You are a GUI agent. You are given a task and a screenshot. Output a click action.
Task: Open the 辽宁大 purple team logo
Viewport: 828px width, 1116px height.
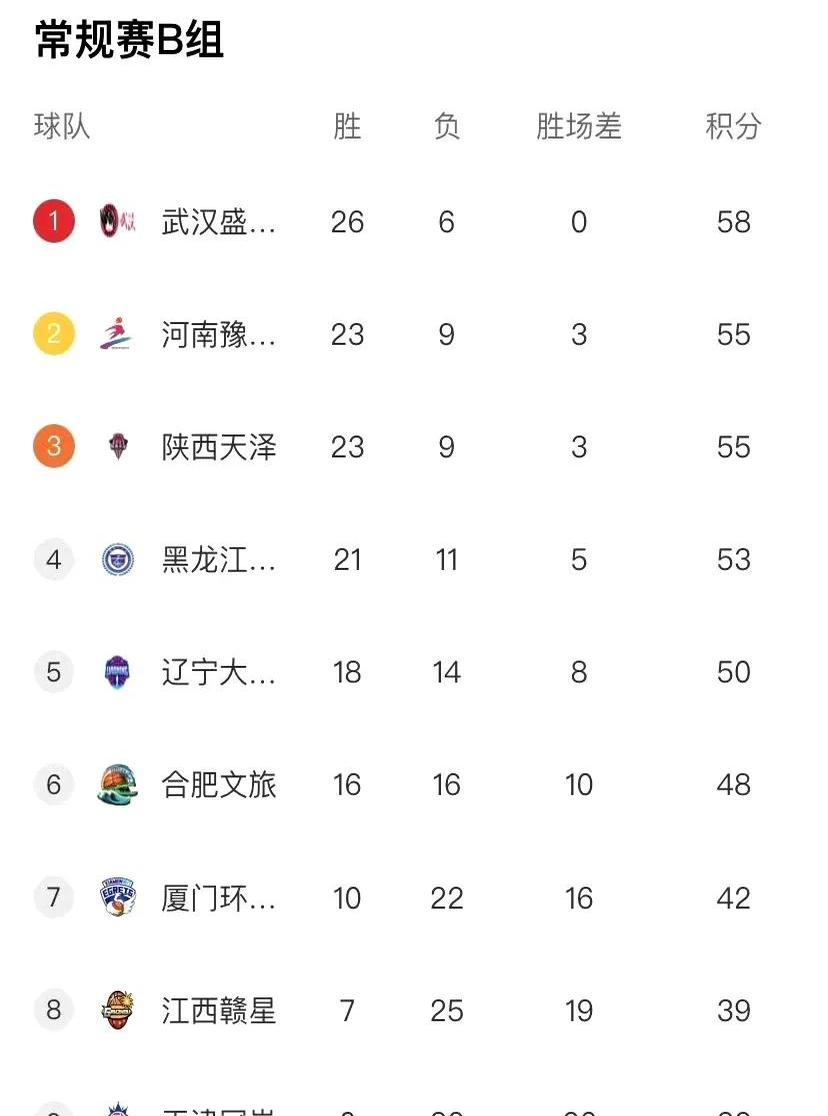[117, 671]
